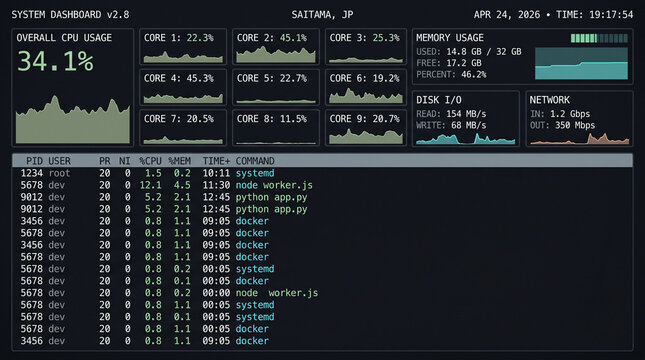This screenshot has width=645, height=360.
Task: Click the CORE 8 panel at 11.5%
Action: point(276,128)
